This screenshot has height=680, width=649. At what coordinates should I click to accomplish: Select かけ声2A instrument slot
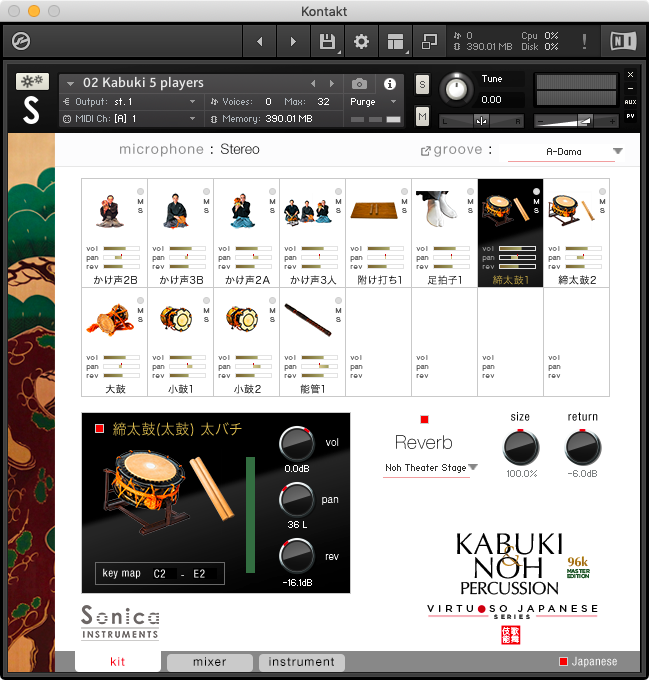tap(246, 233)
